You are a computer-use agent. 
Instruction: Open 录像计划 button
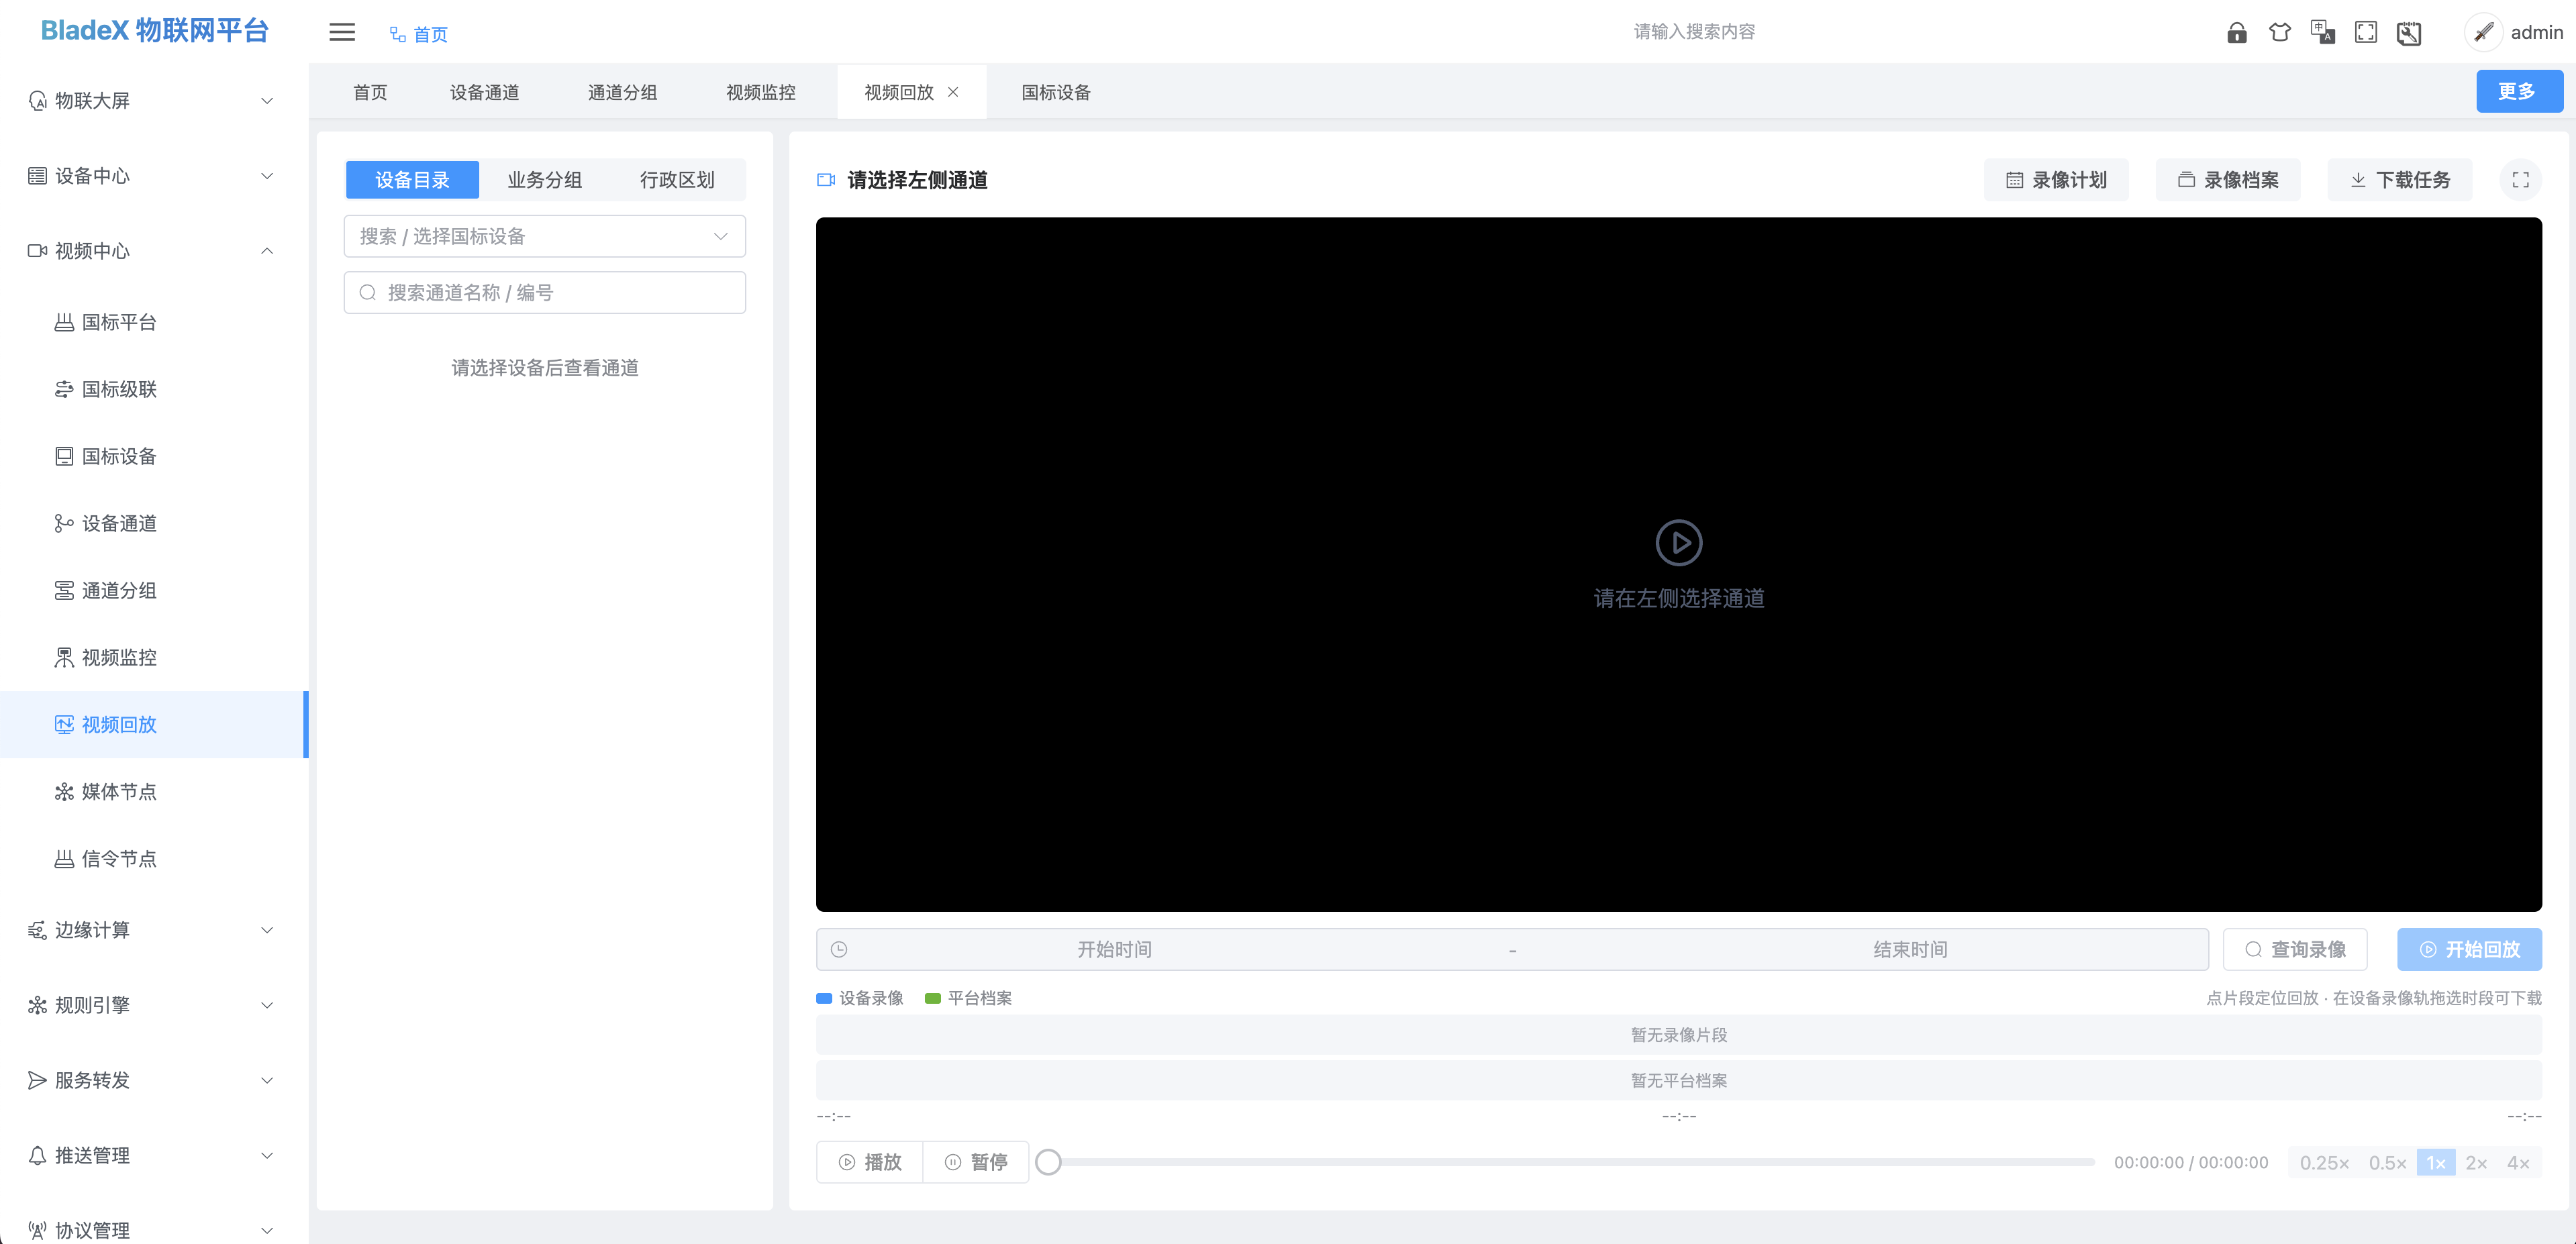click(2056, 180)
